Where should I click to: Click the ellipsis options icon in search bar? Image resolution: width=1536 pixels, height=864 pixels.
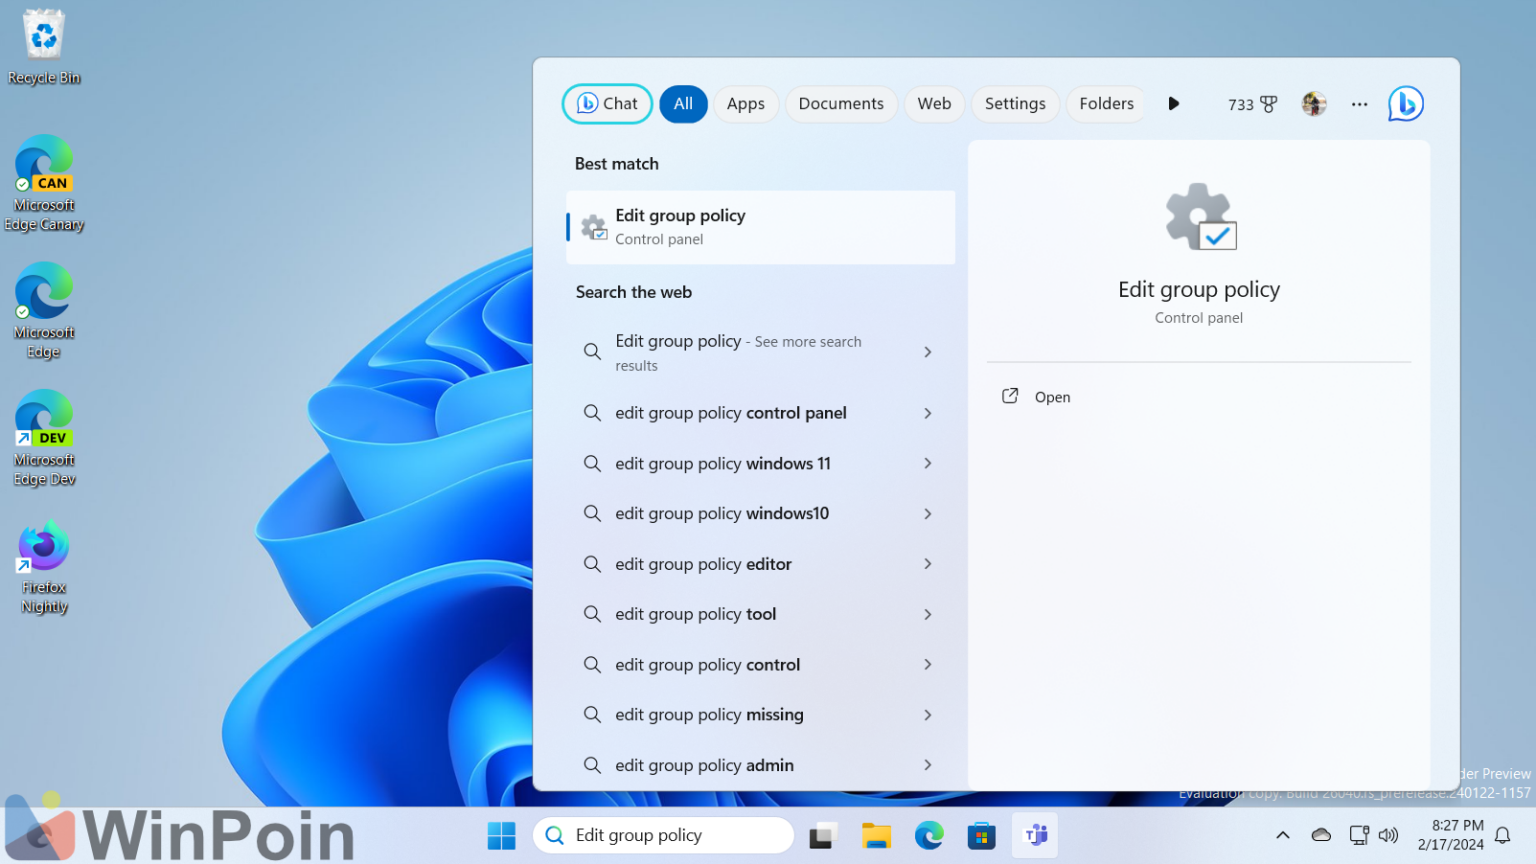(1359, 103)
